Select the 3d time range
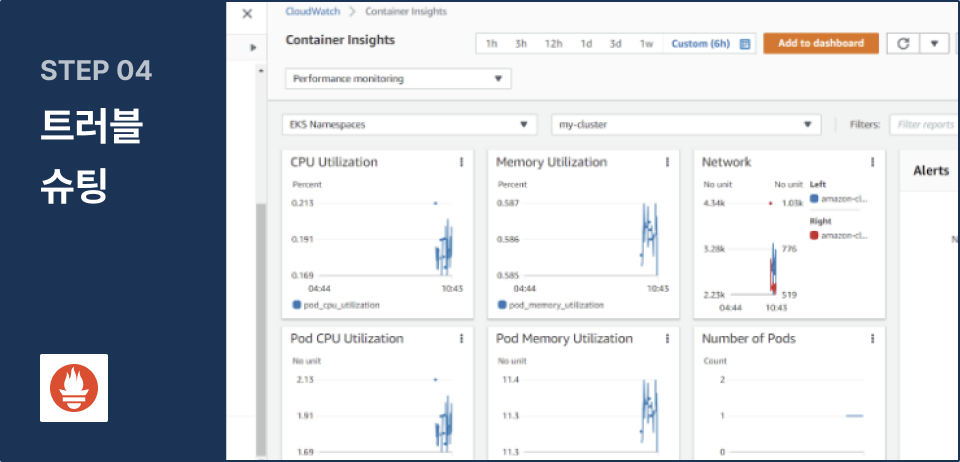The height and width of the screenshot is (462, 960). [x=615, y=43]
